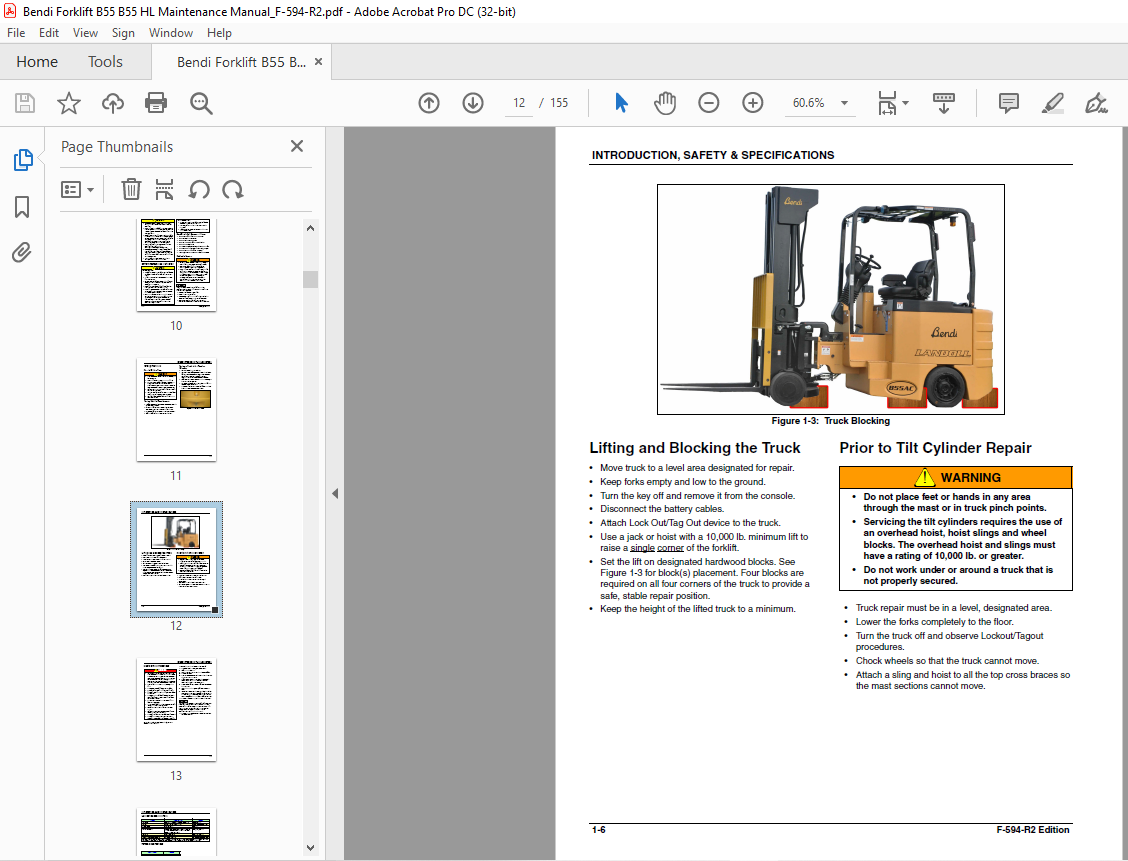Click the 'Prior to Tilt Cylinder Repair' heading
This screenshot has width=1128, height=861.
click(x=935, y=447)
